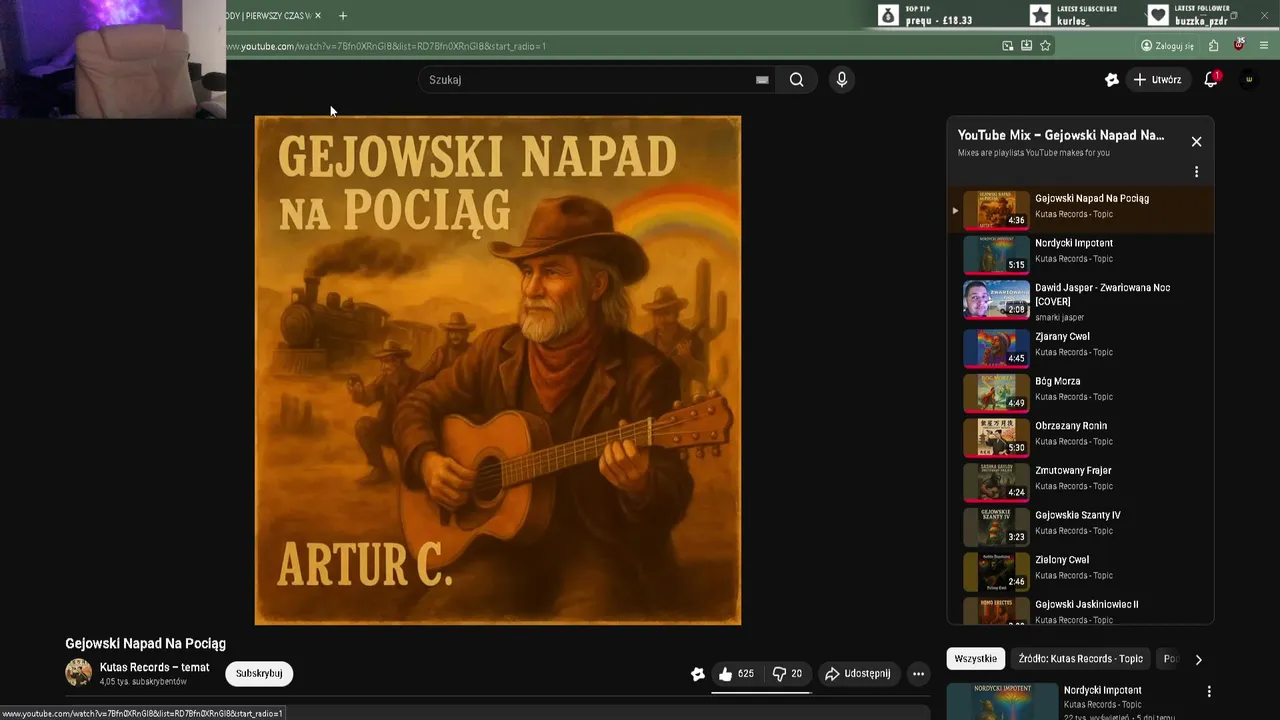The width and height of the screenshot is (1280, 720).
Task: Like the video with thumbs up 625
Action: coord(737,674)
